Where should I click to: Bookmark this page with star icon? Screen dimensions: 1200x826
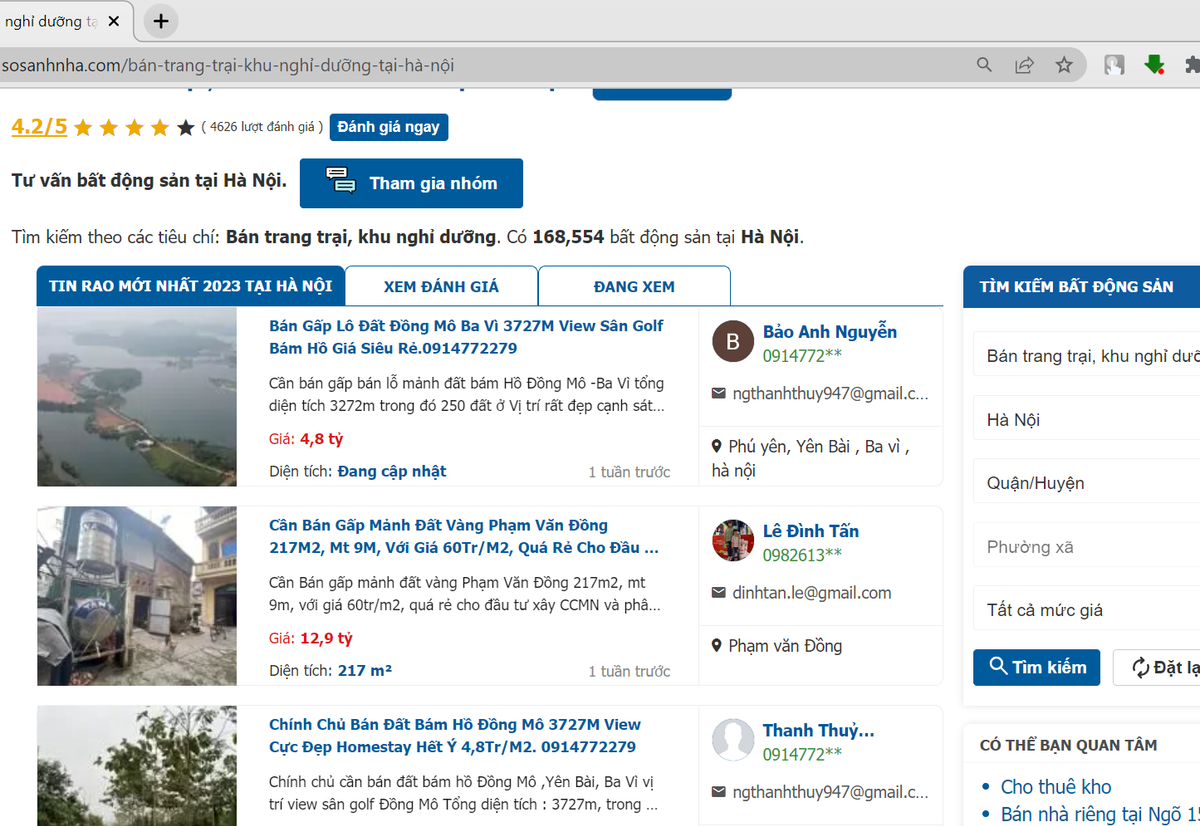point(1064,65)
